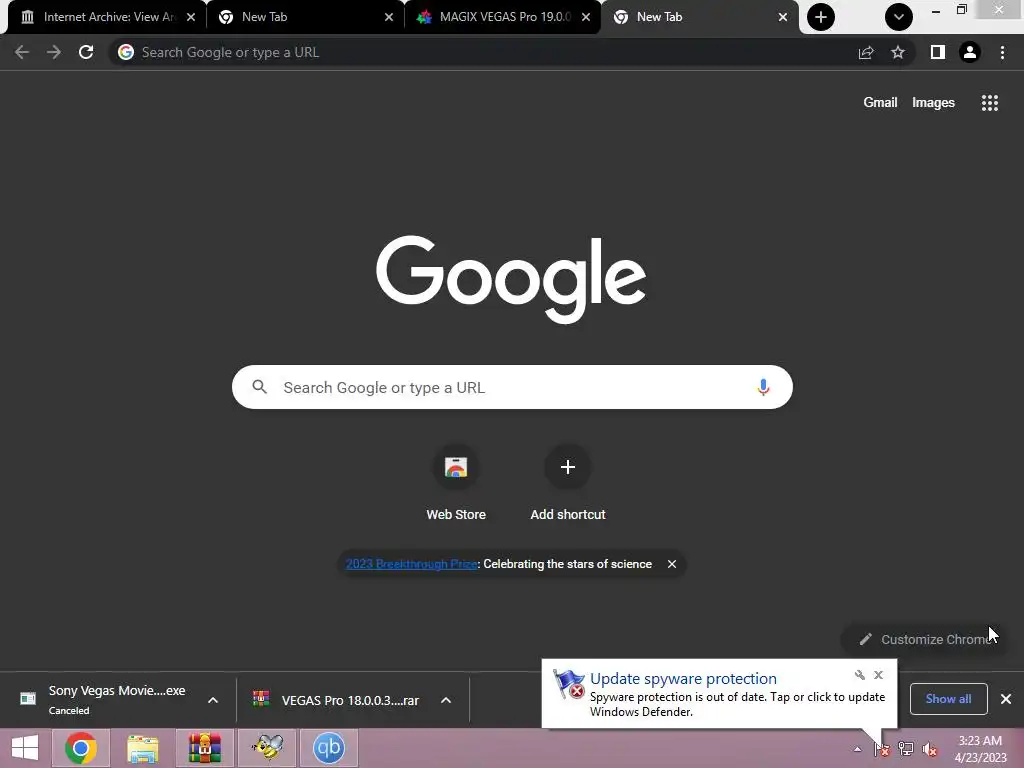Click the muted volume tray icon

click(930, 749)
